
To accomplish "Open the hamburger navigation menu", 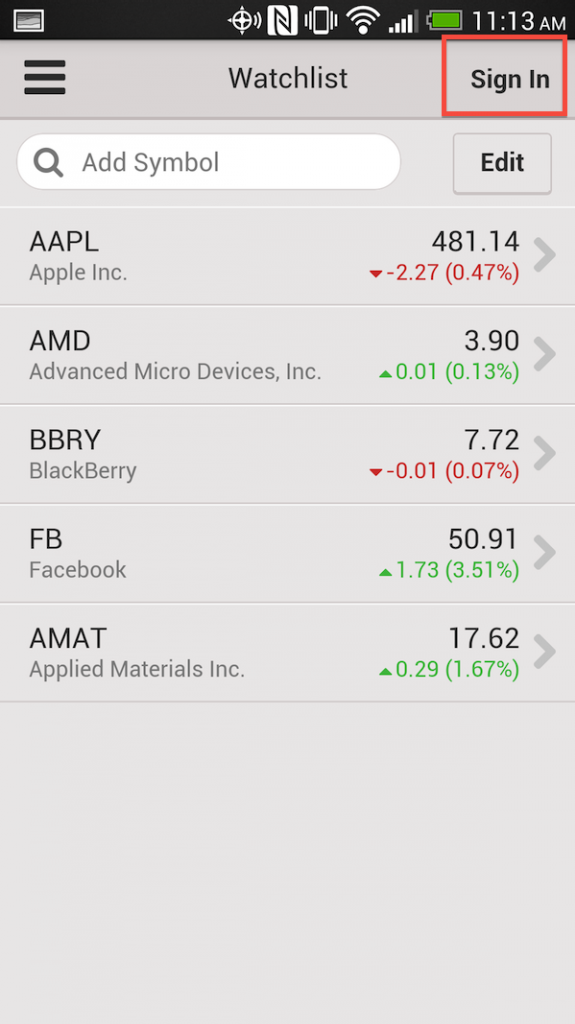I will 44,77.
